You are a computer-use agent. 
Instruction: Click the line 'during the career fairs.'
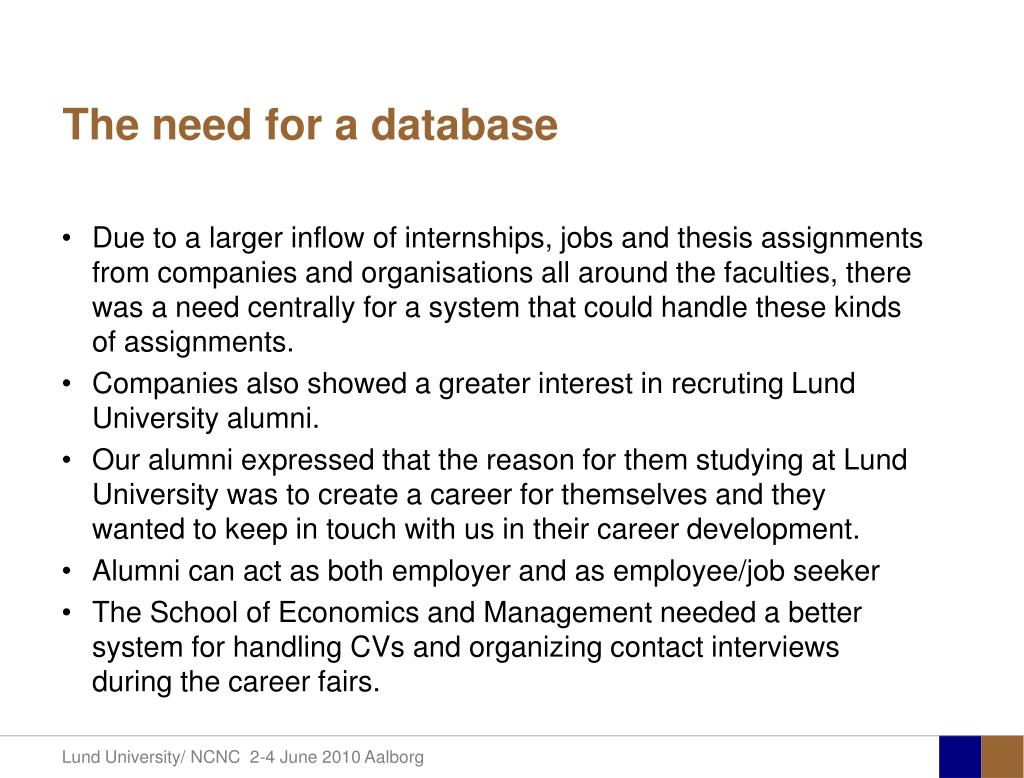tap(236, 682)
